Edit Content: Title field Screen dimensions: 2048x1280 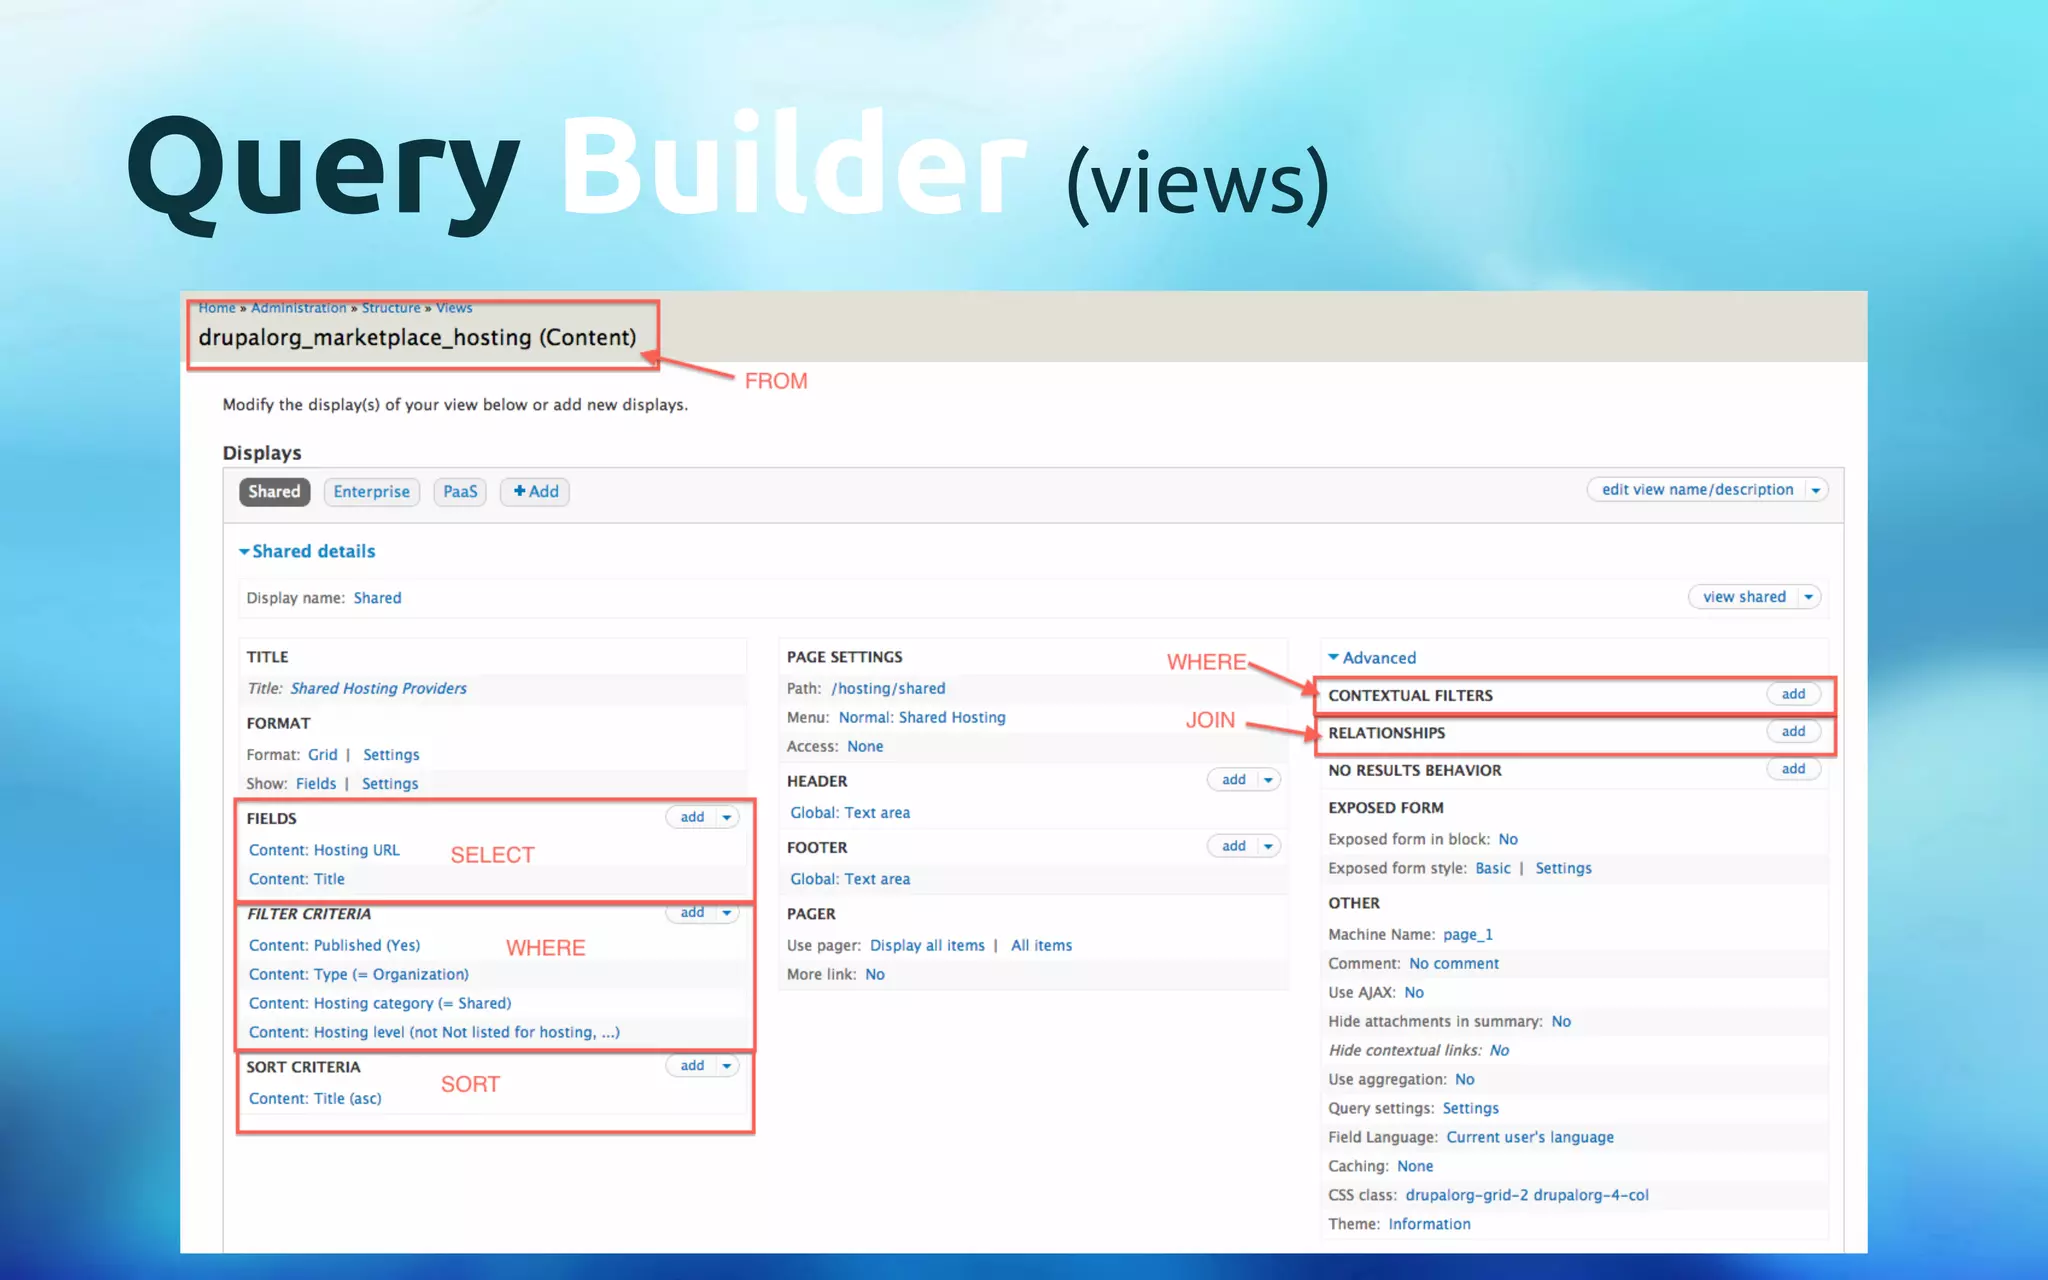point(296,879)
